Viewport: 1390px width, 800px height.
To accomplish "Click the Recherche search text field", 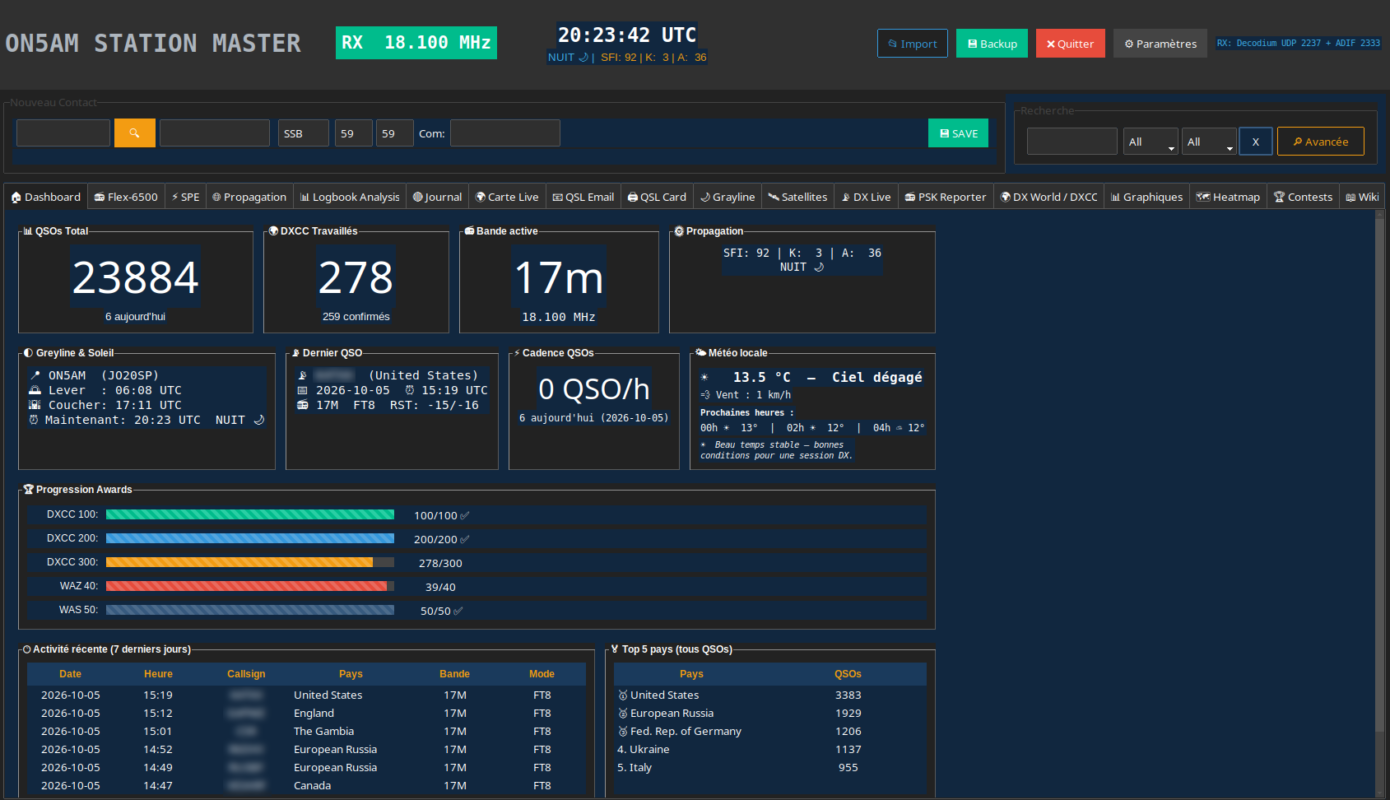I will click(1072, 141).
